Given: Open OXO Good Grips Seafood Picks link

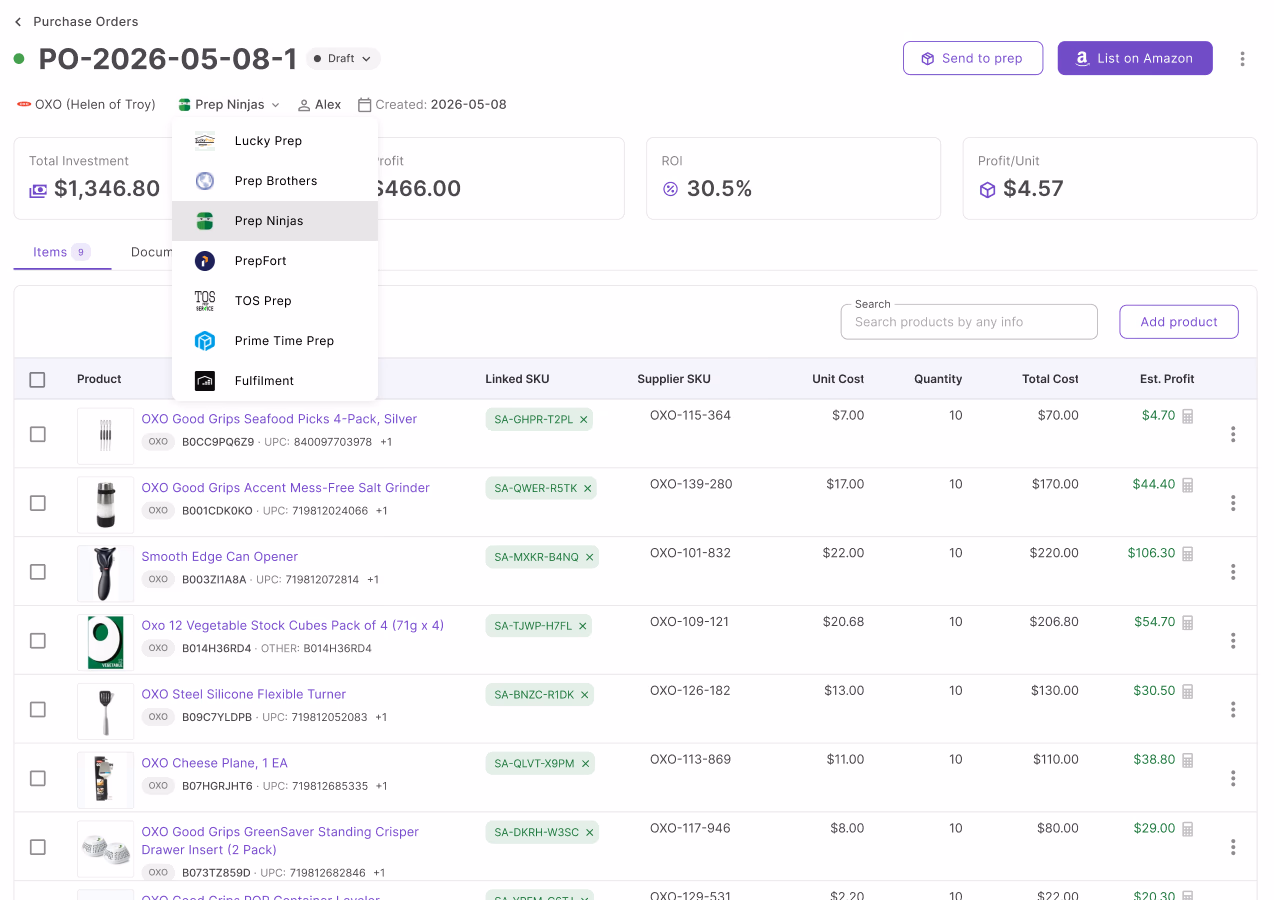Looking at the screenshot, I should point(279,419).
